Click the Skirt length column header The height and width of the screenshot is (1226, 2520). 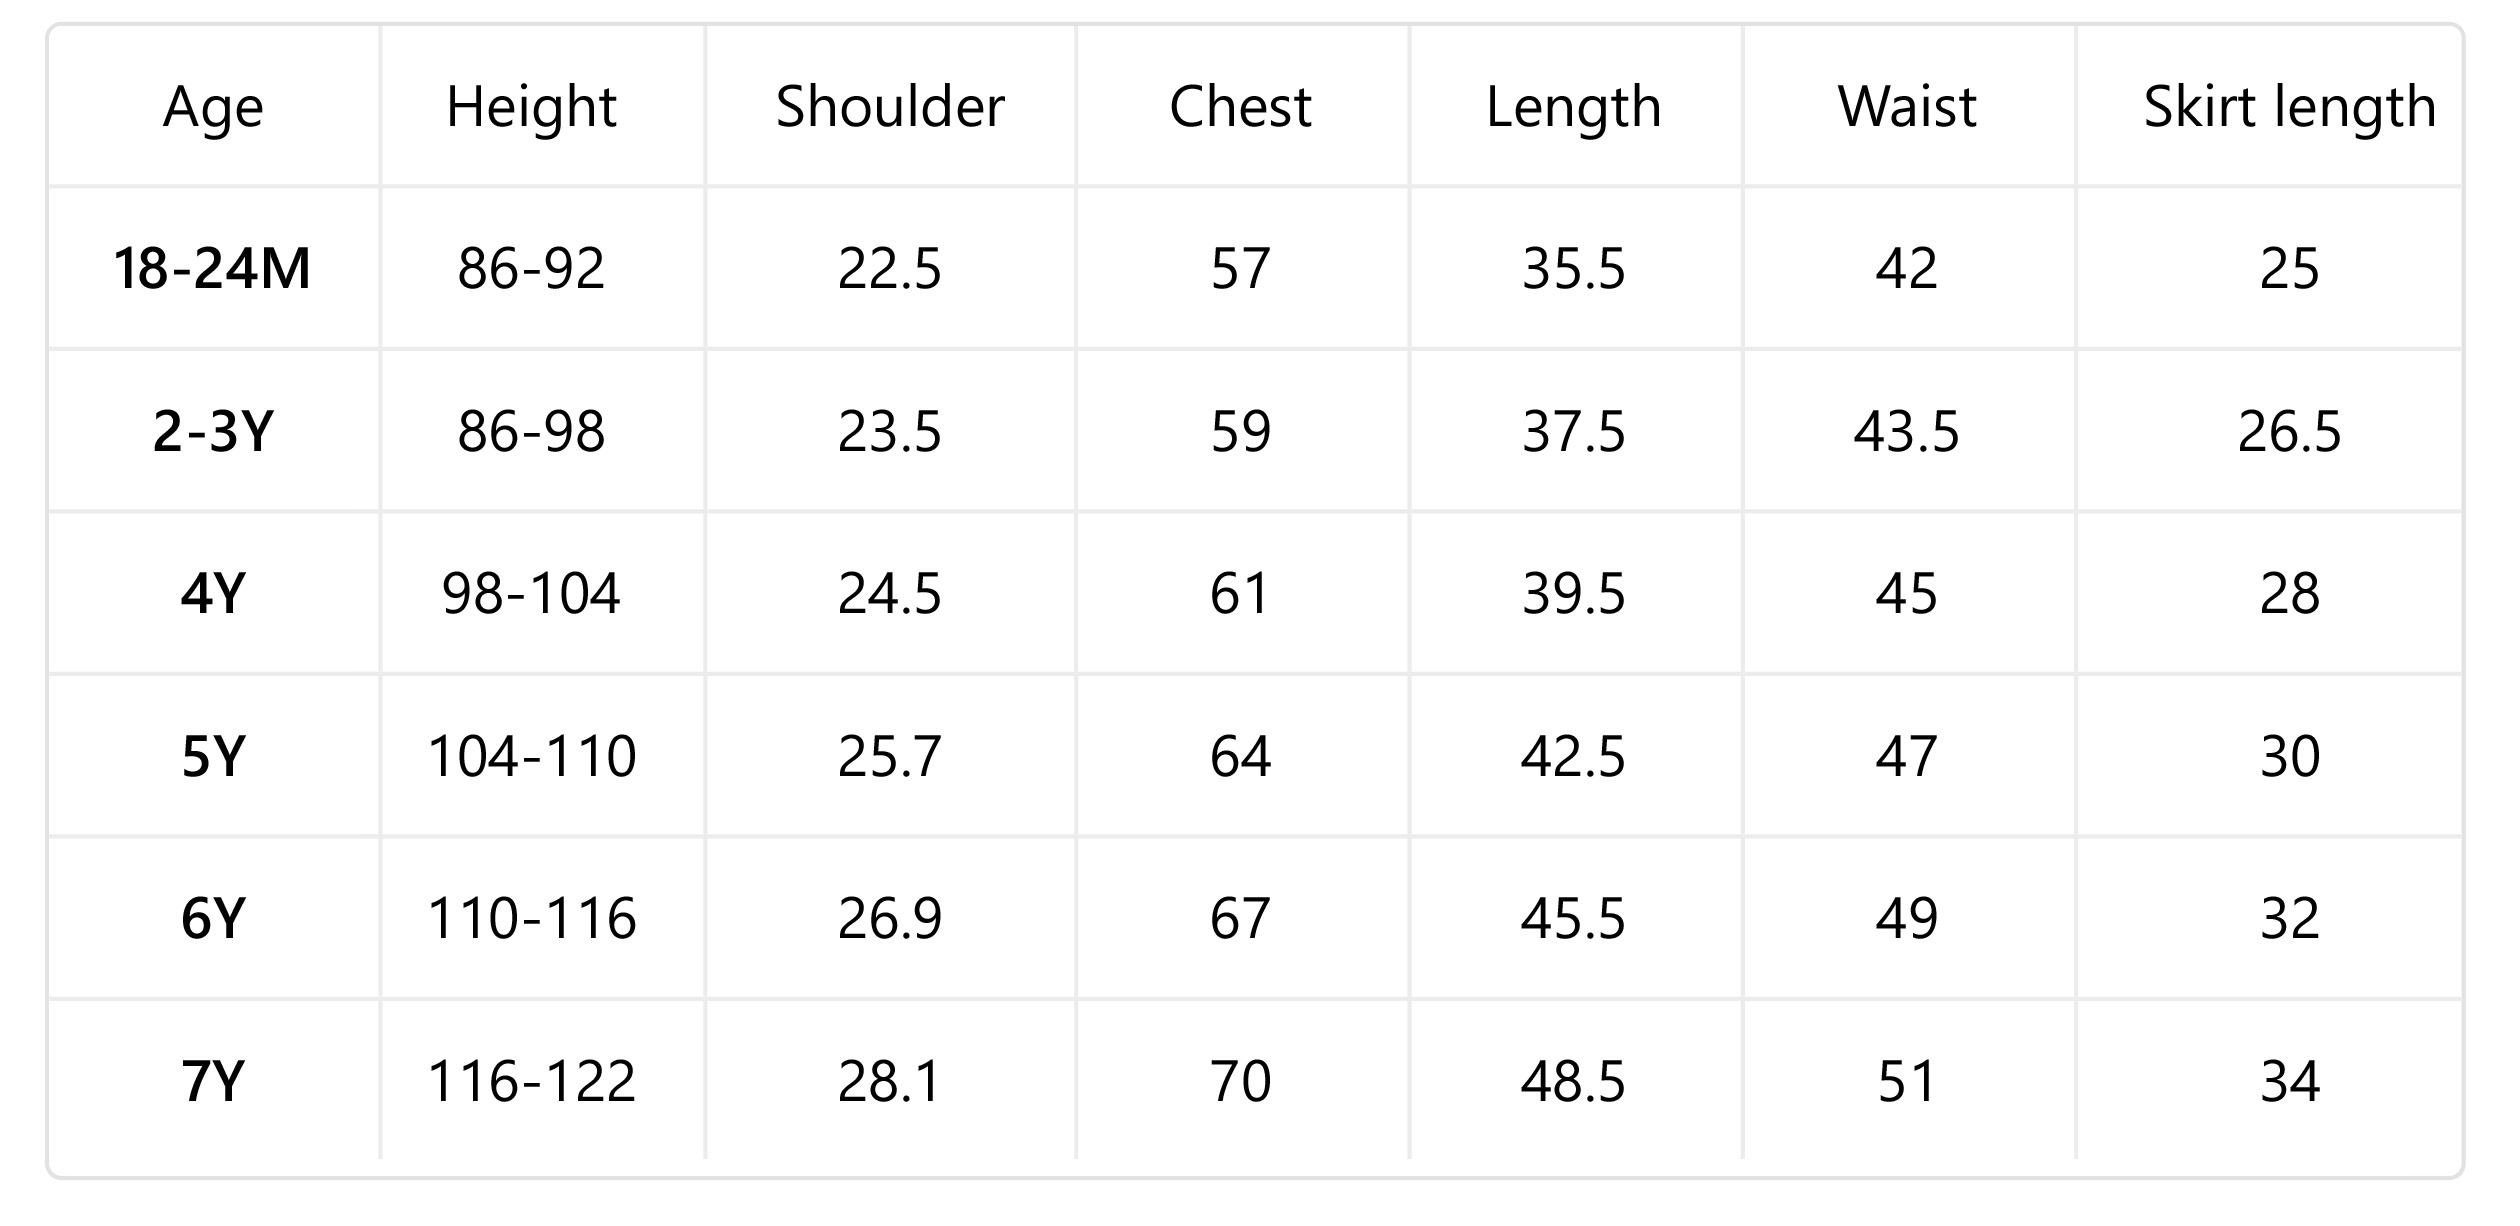(x=2289, y=107)
